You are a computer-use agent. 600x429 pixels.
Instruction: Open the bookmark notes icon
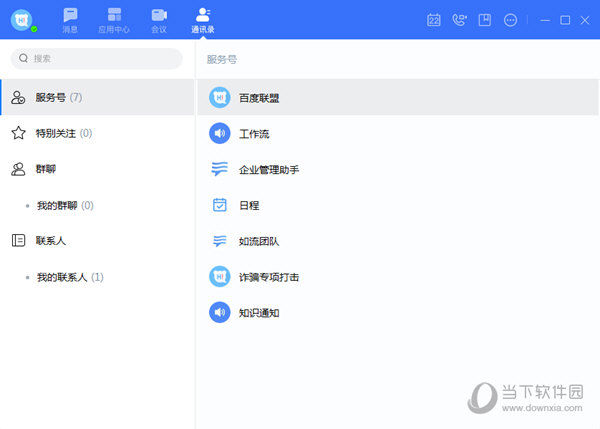click(484, 20)
